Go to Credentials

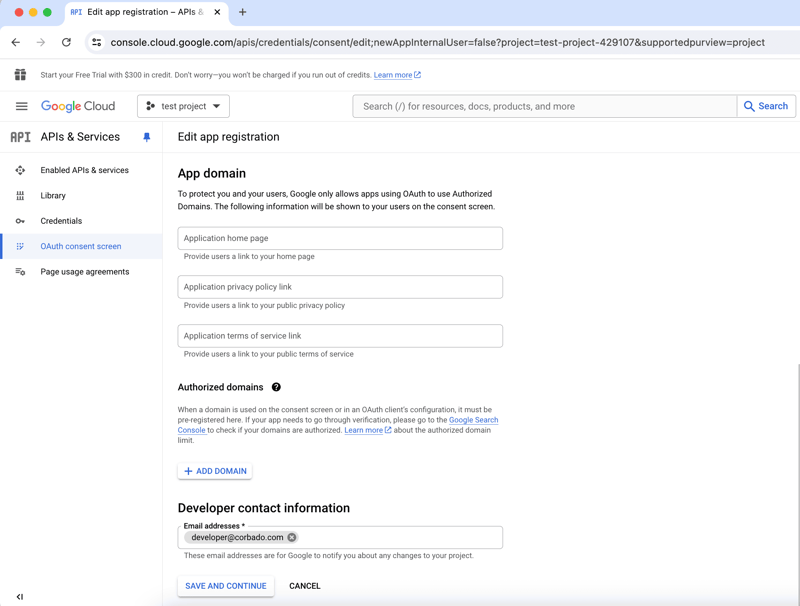pos(61,221)
